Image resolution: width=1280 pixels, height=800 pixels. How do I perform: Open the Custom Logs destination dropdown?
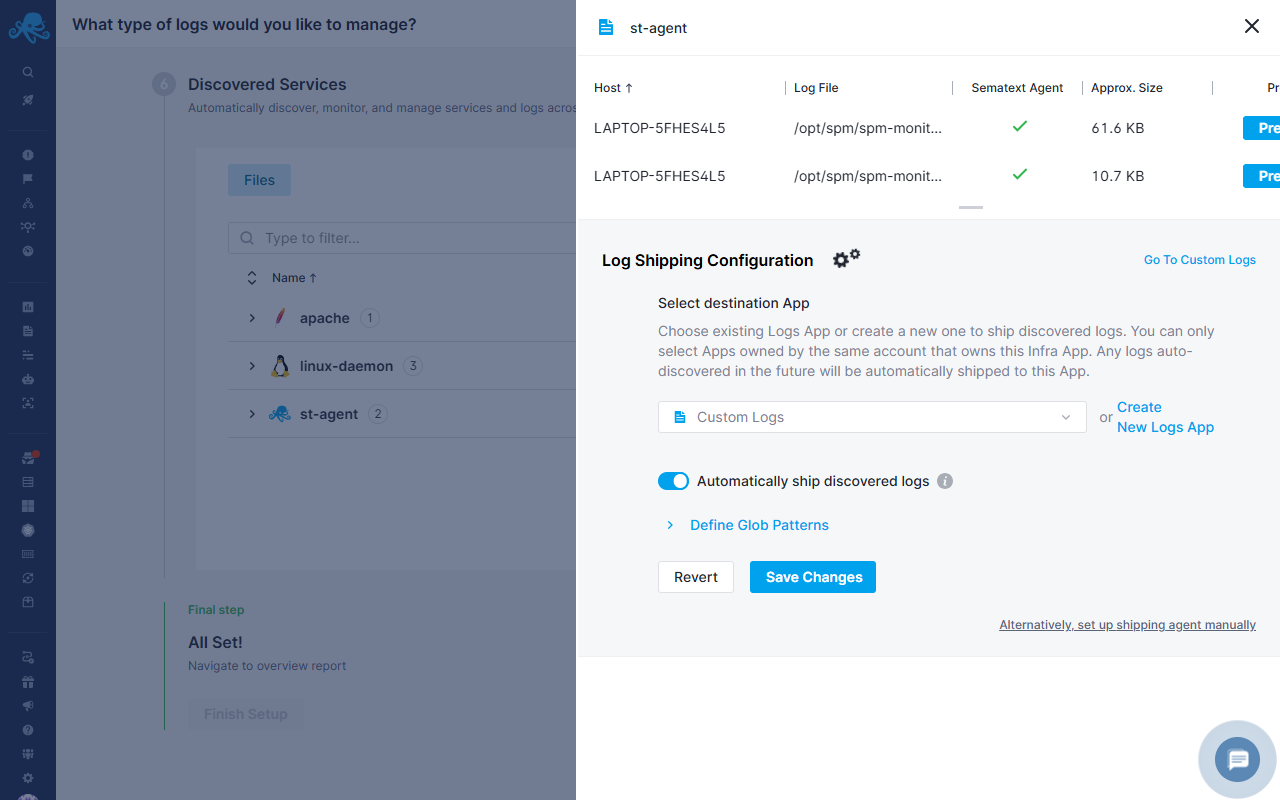coord(871,417)
